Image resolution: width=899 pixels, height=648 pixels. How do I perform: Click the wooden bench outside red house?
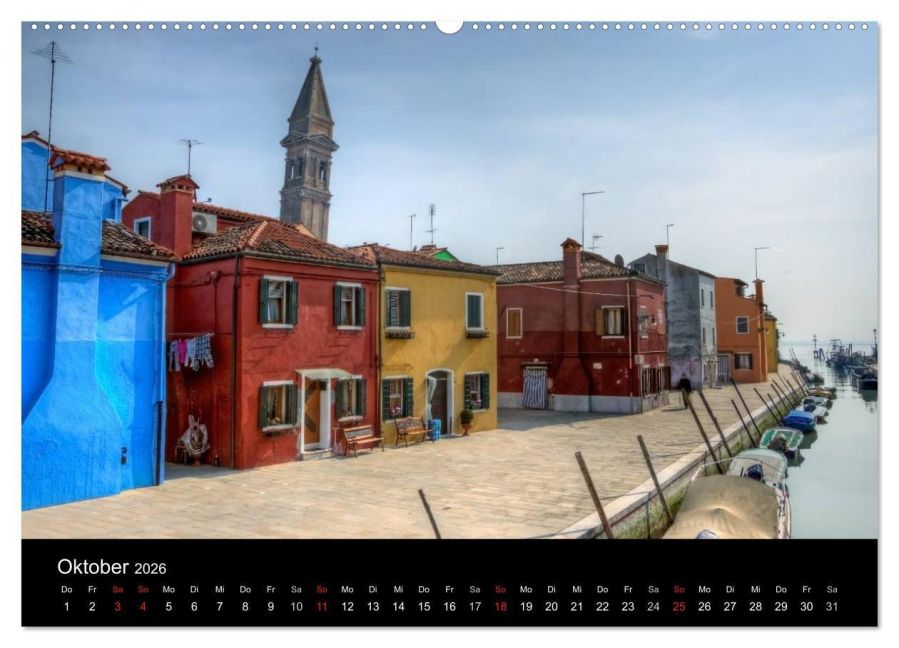[362, 440]
